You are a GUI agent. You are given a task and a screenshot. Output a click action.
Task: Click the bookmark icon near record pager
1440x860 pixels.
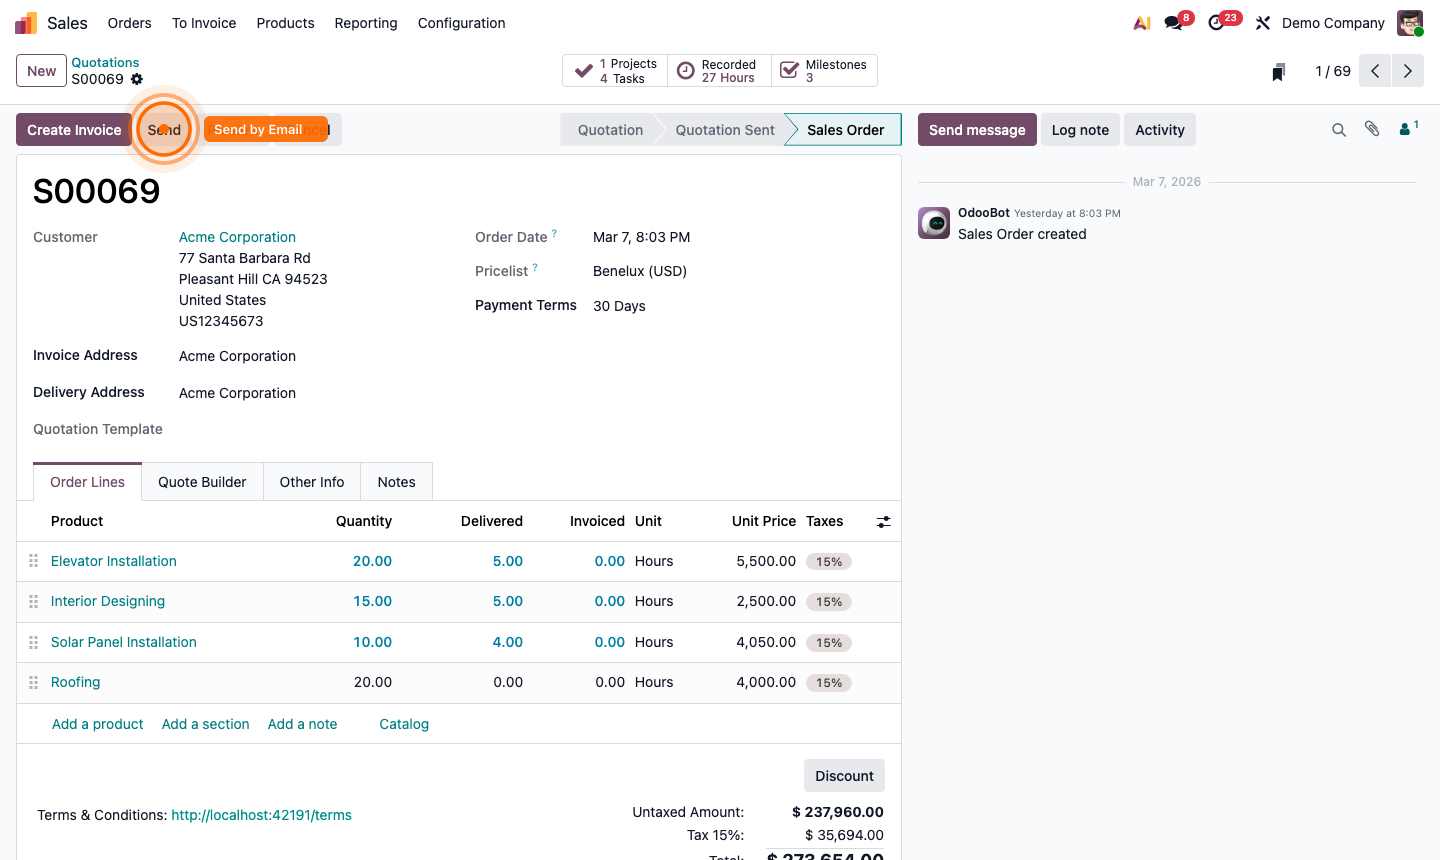(1278, 72)
